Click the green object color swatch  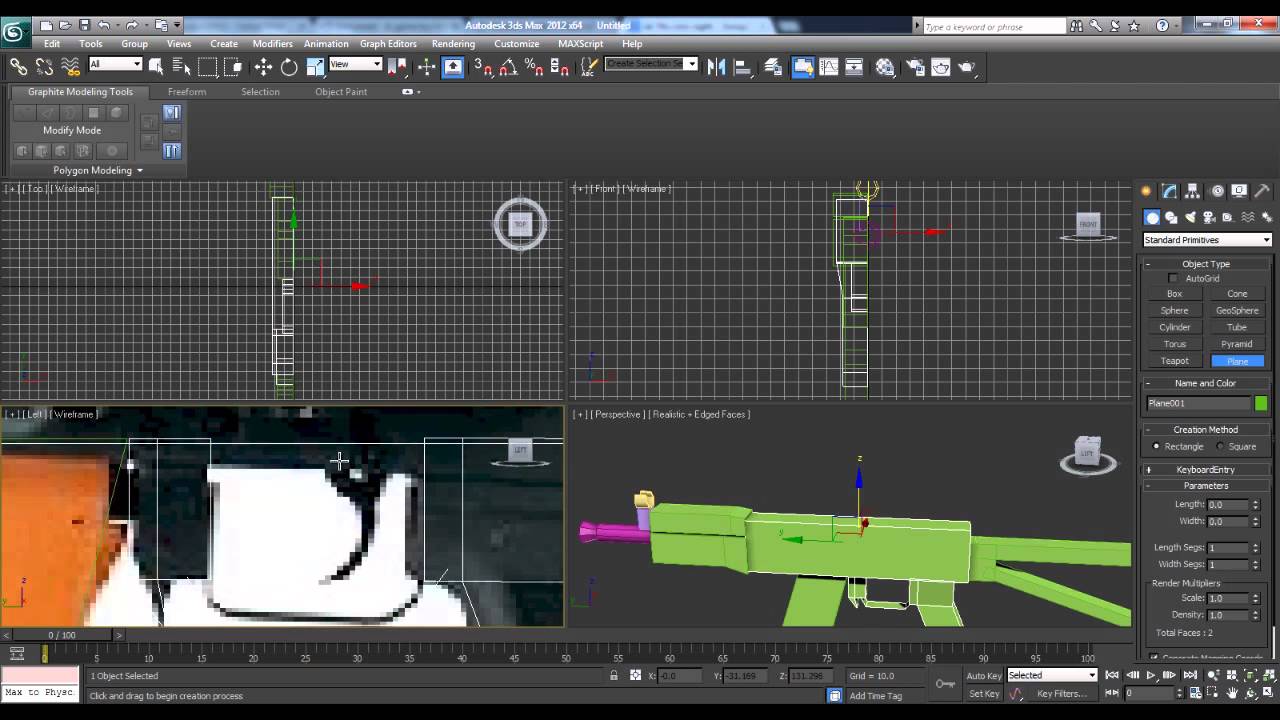pos(1261,403)
